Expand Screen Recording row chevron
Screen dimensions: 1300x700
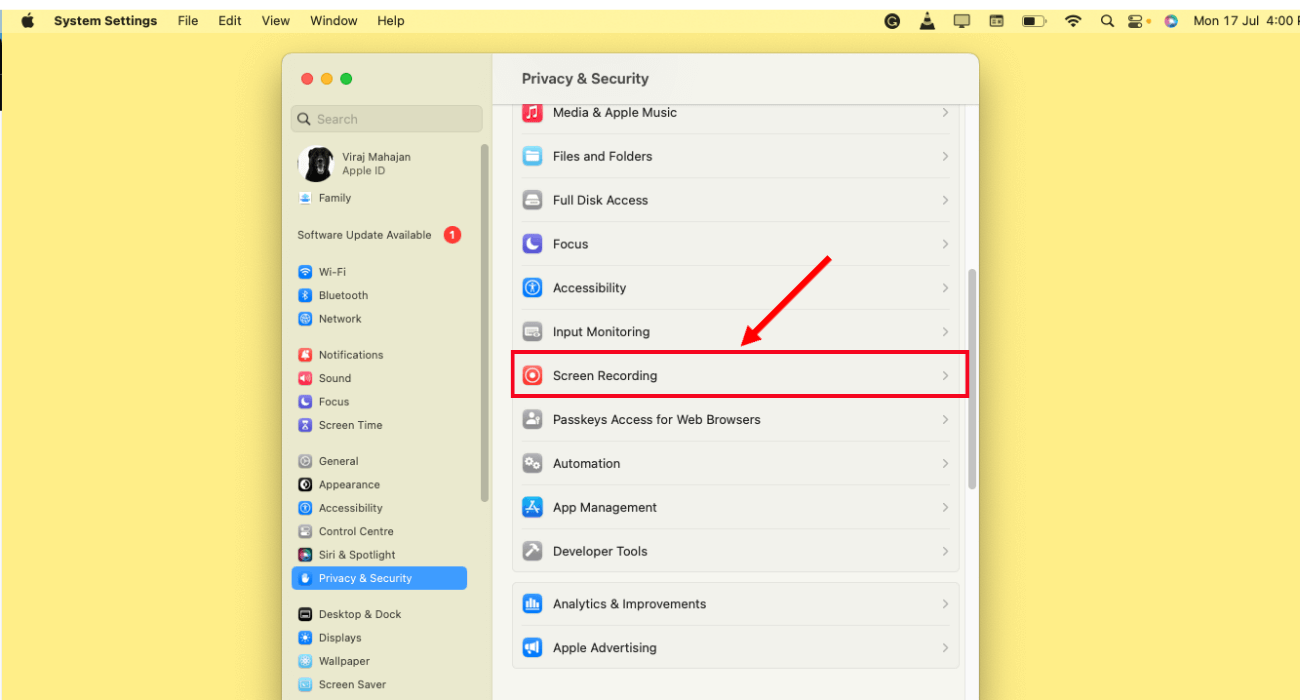pos(945,376)
